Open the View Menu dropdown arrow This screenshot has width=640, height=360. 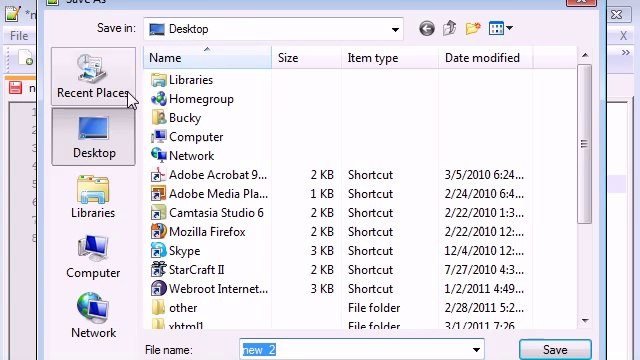point(509,29)
